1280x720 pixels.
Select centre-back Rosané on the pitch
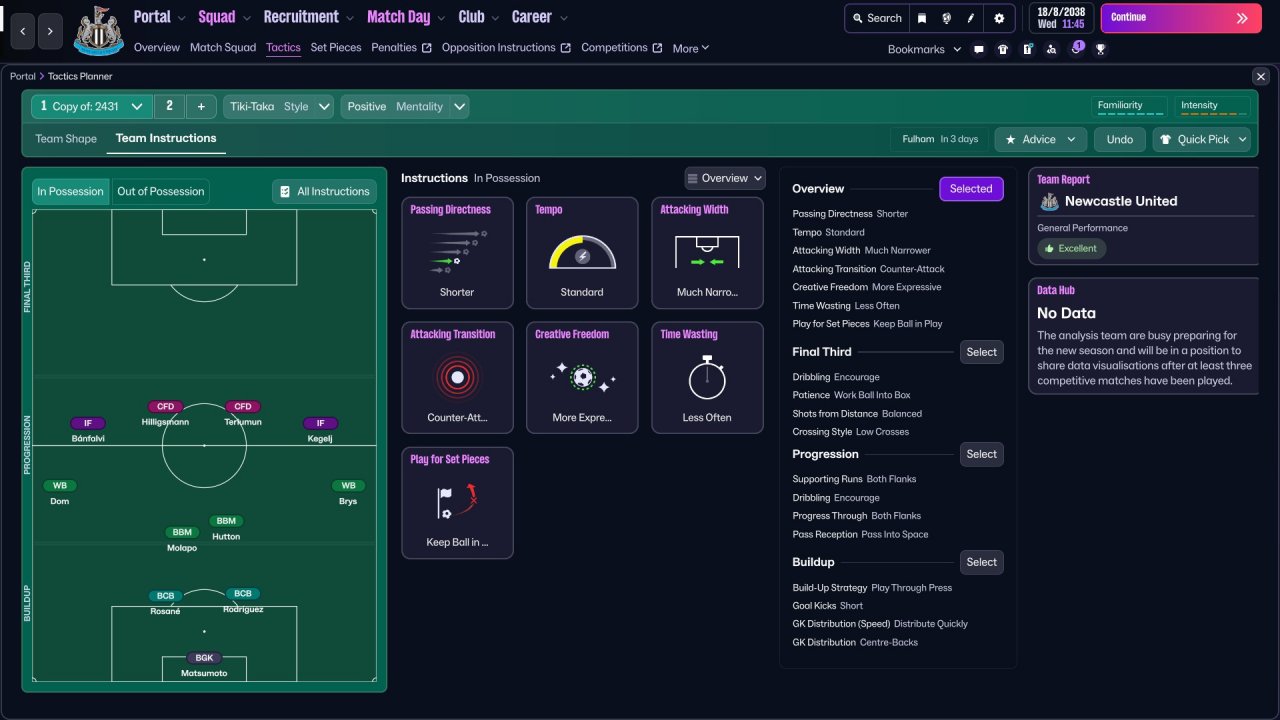[165, 603]
